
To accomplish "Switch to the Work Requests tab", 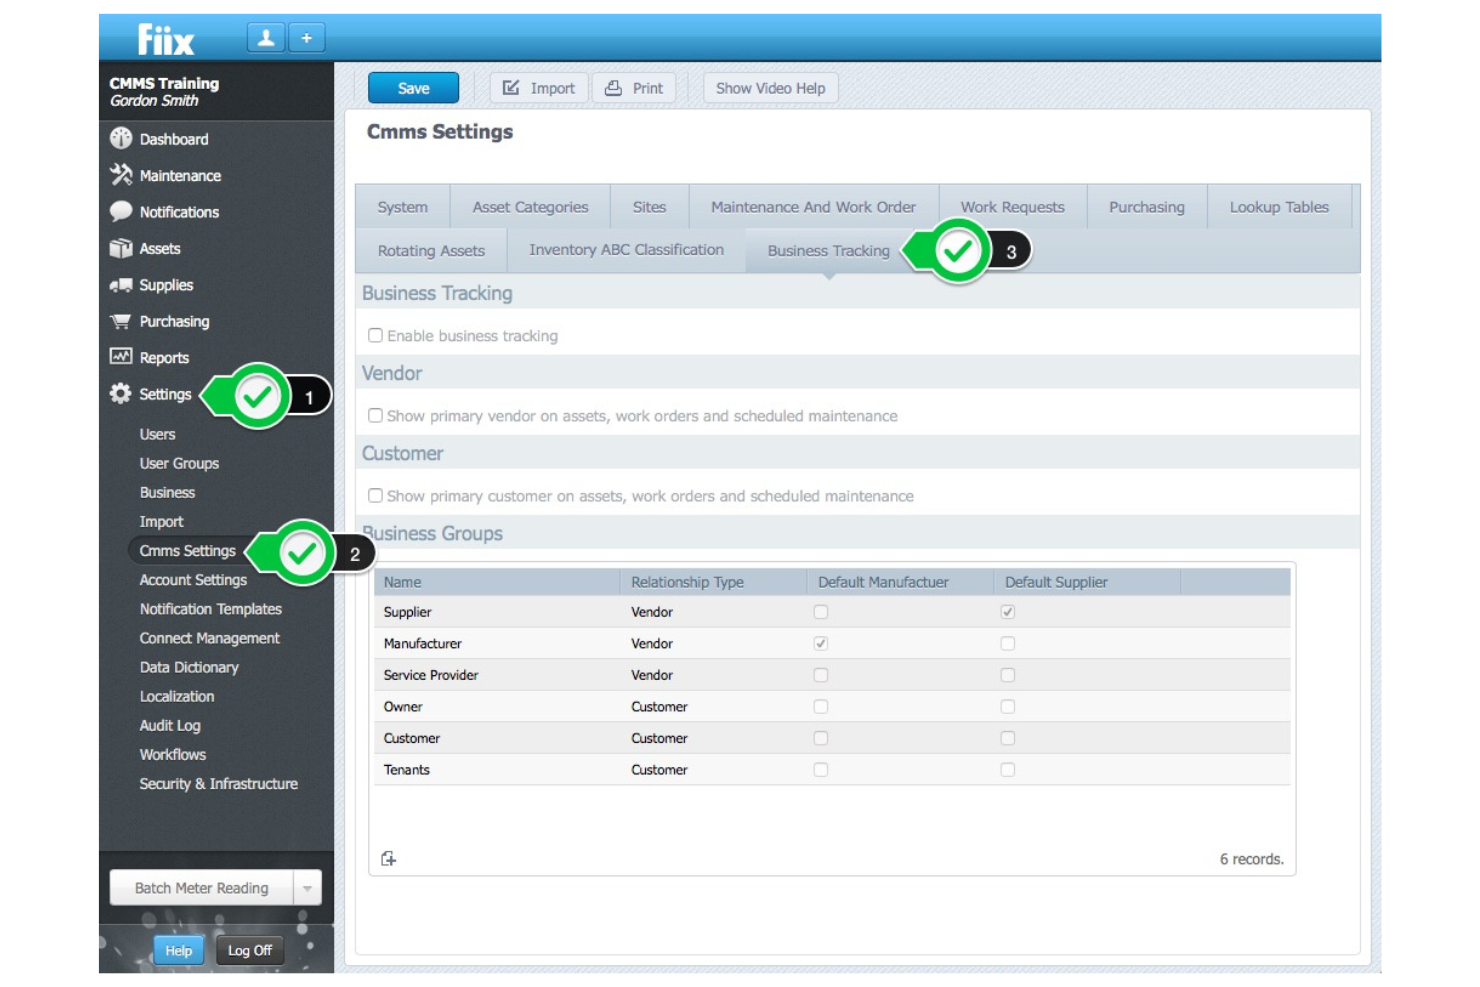I will pos(1012,206).
